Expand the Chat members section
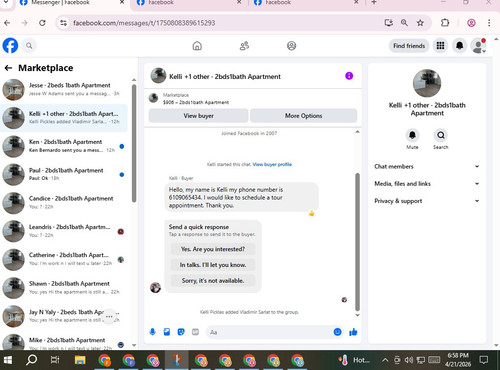 coord(427,166)
